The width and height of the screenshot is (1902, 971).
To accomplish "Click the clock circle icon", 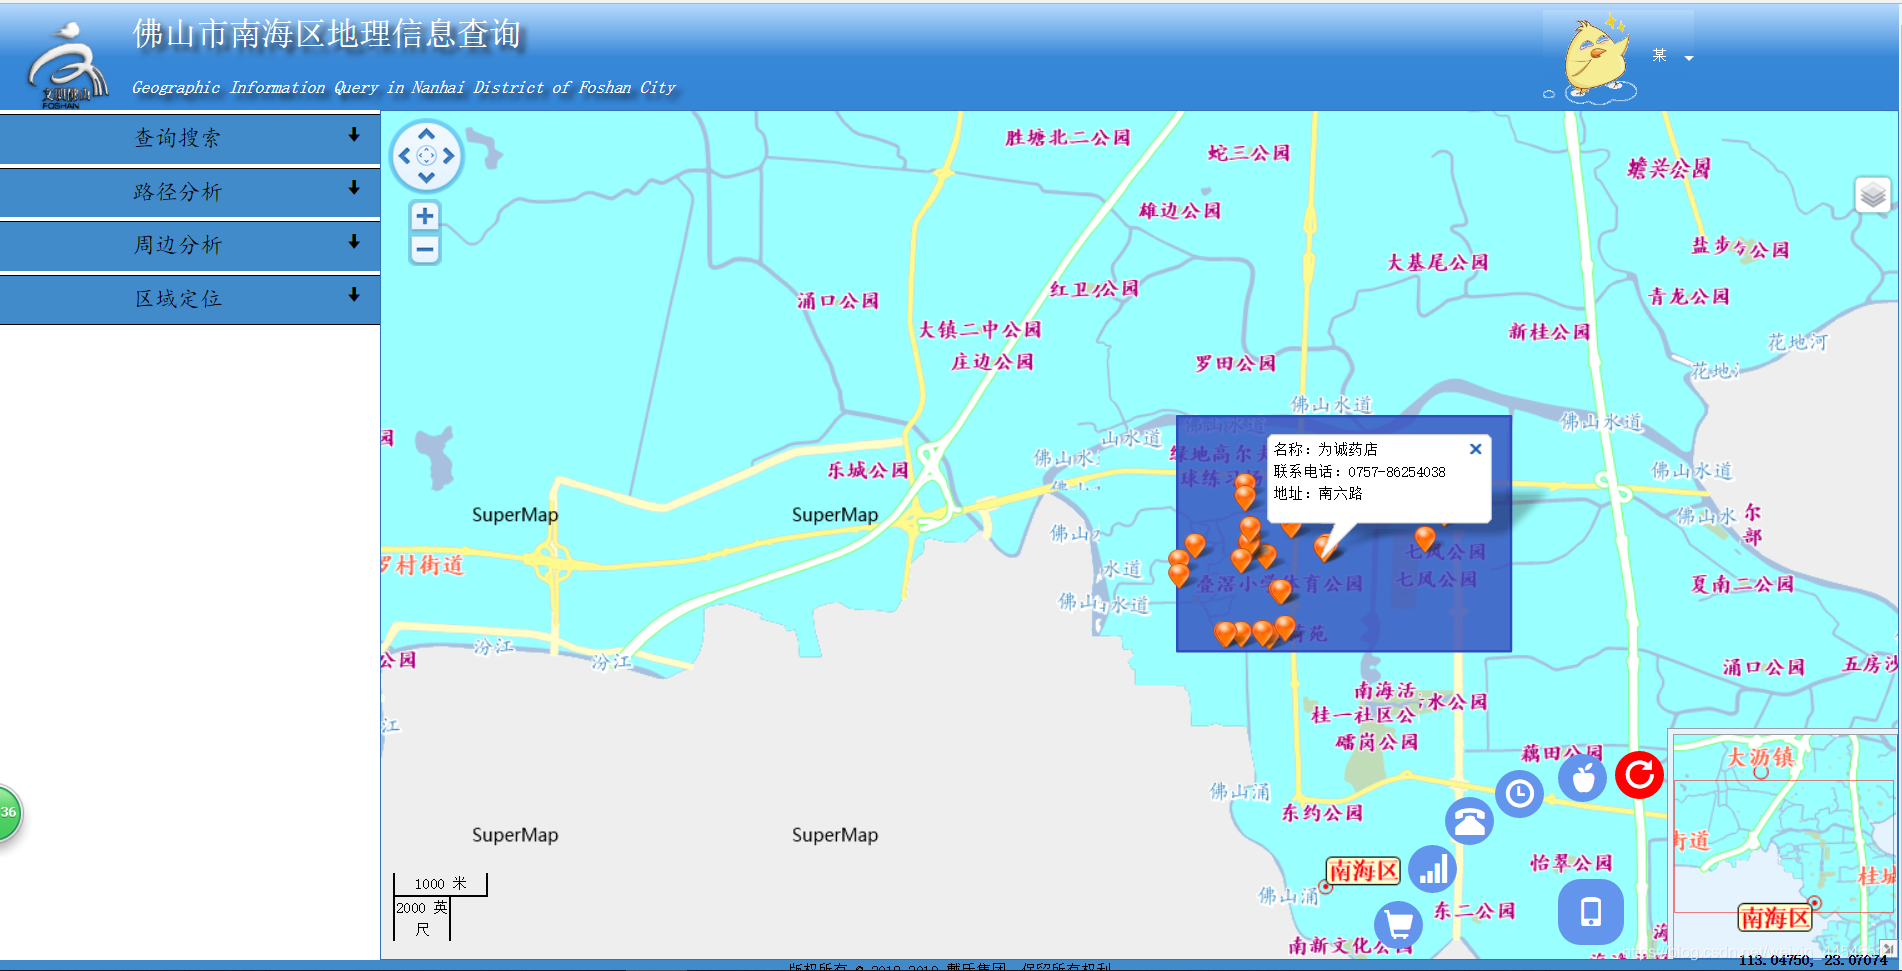I will (x=1520, y=794).
